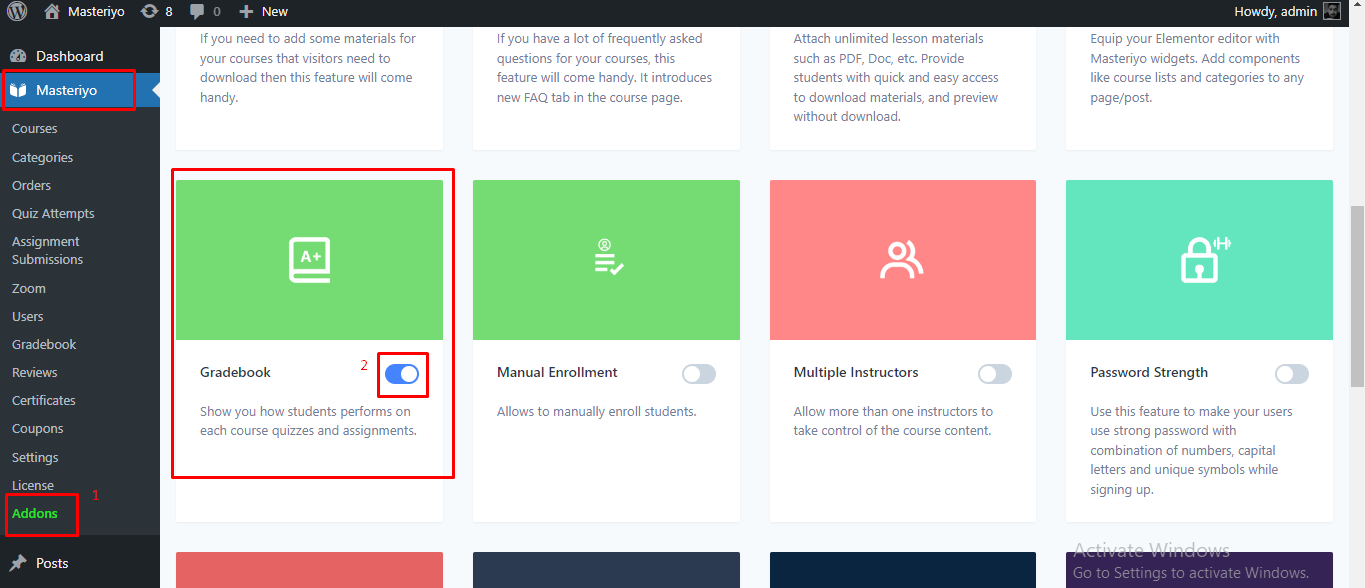Click the Multiple Instructors card title
1365x588 pixels.
[x=856, y=372]
